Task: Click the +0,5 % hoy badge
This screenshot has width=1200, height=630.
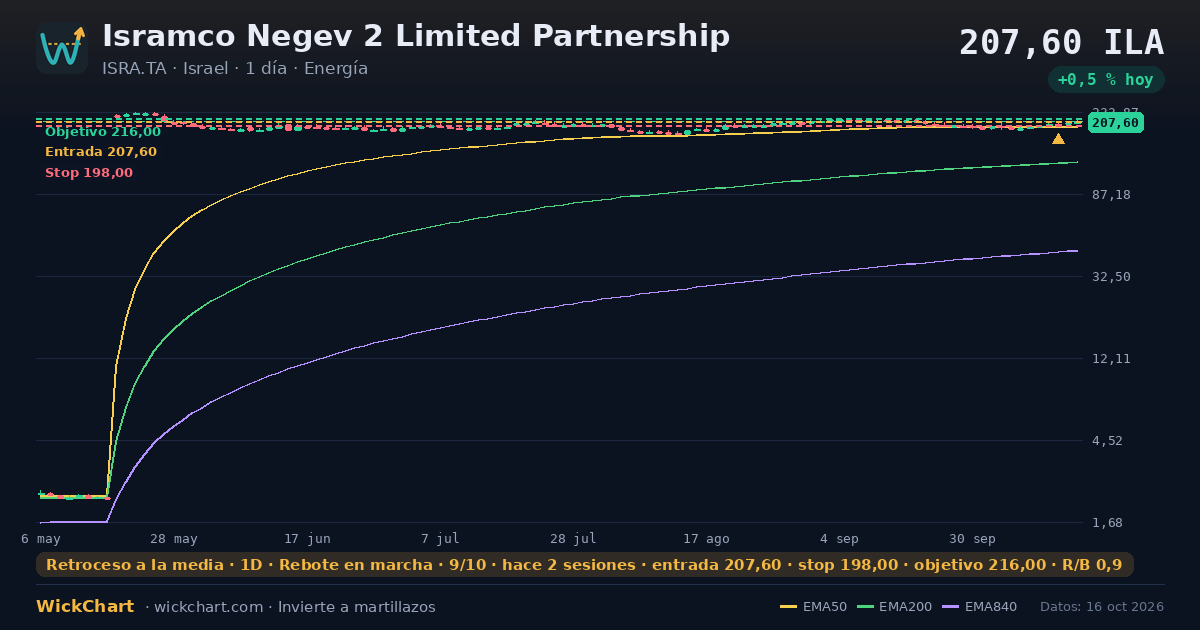Action: click(x=1106, y=80)
